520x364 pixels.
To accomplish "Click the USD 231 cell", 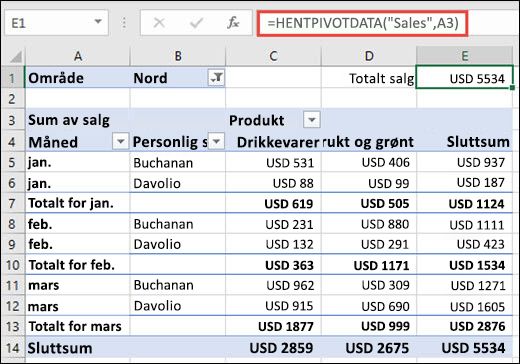I will (x=273, y=224).
